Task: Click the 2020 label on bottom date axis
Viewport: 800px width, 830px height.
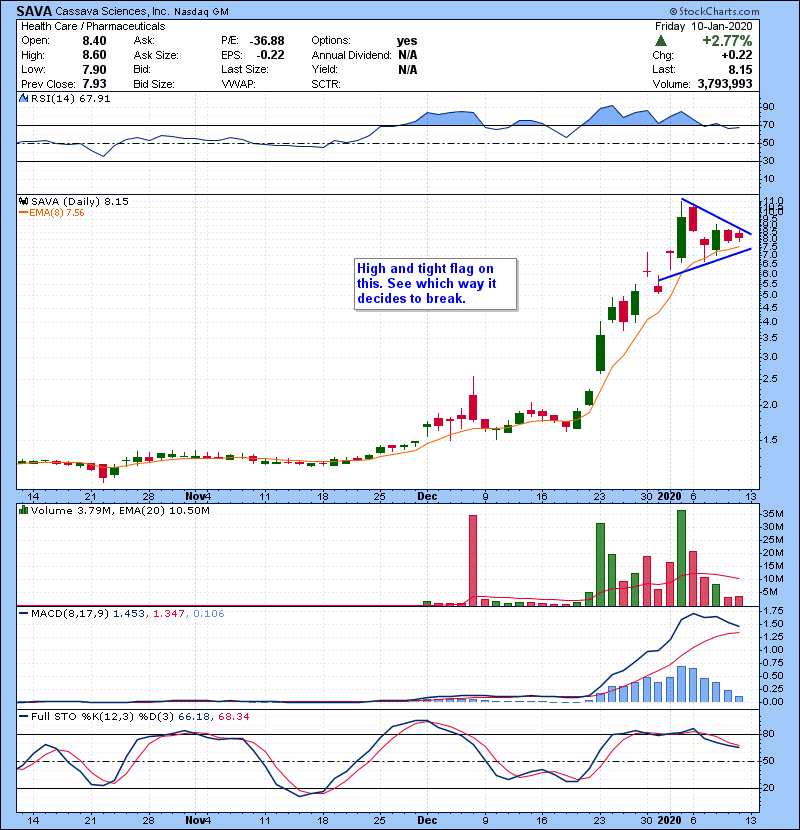Action: tap(669, 820)
